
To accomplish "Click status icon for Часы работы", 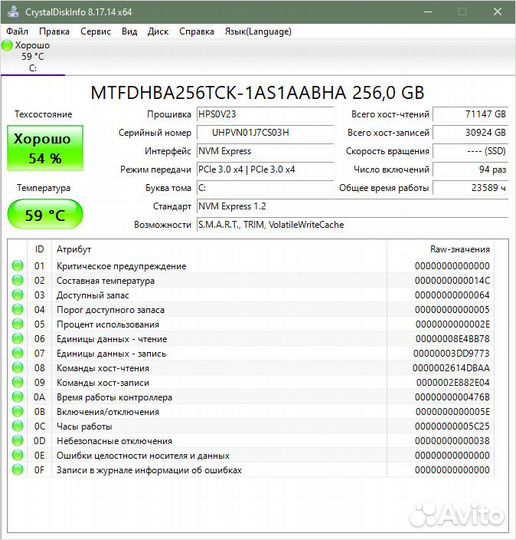I will click(18, 426).
